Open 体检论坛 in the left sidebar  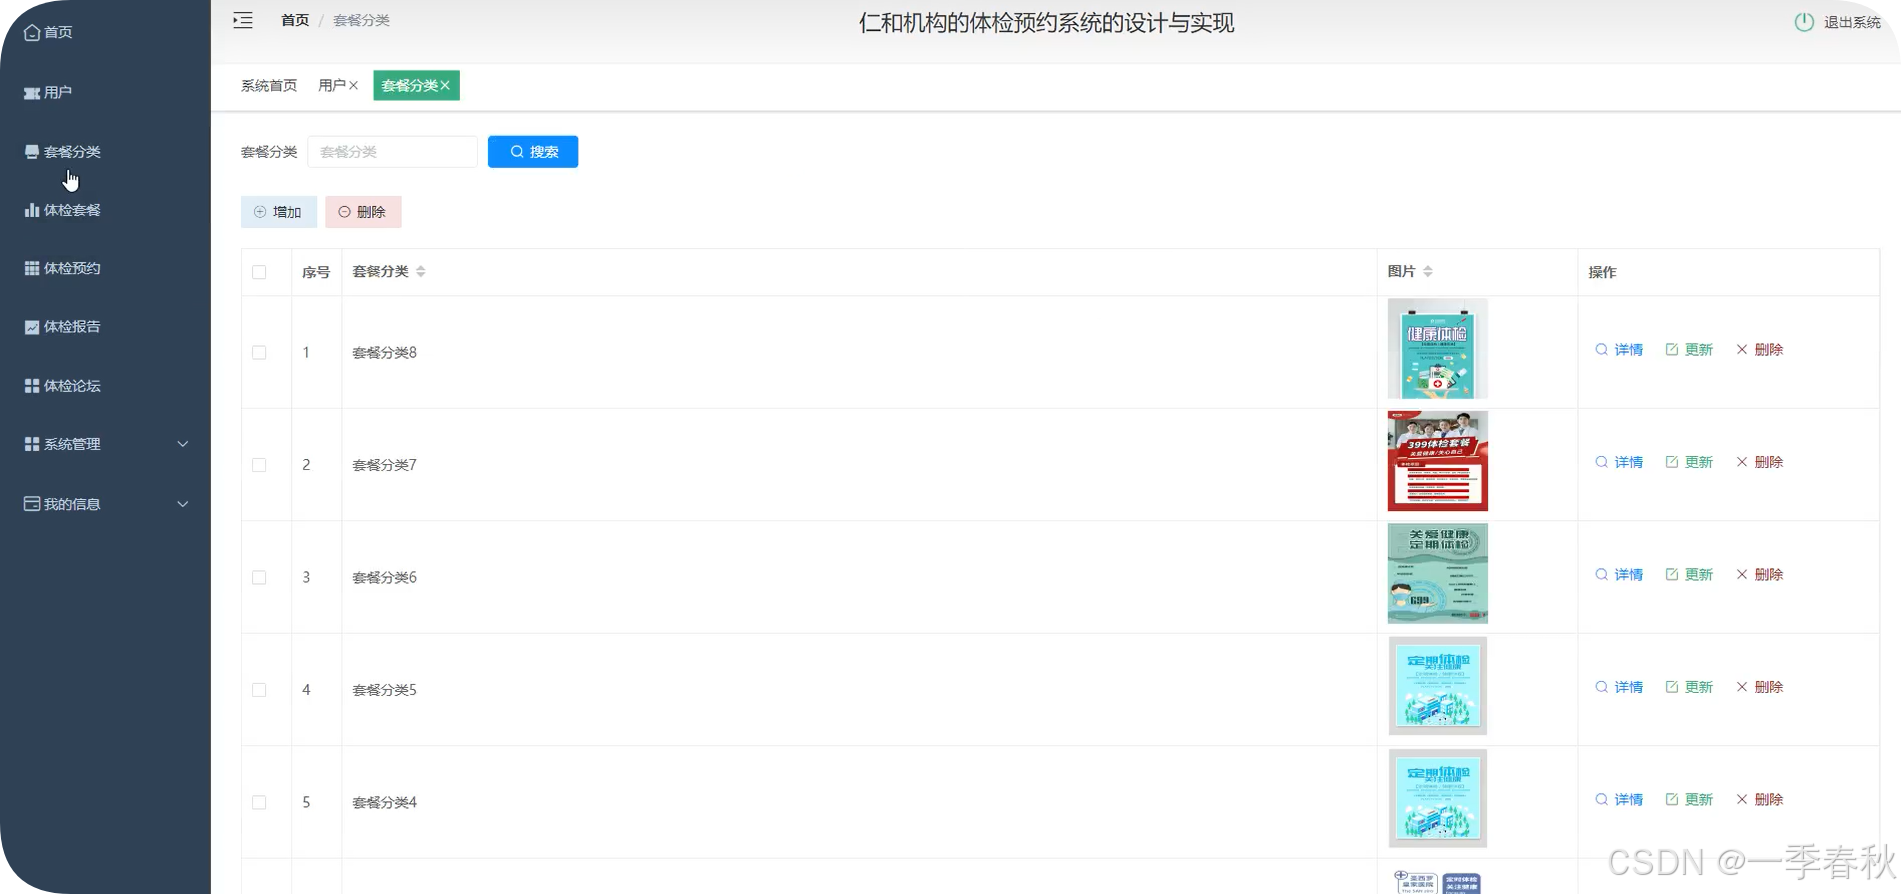63,385
